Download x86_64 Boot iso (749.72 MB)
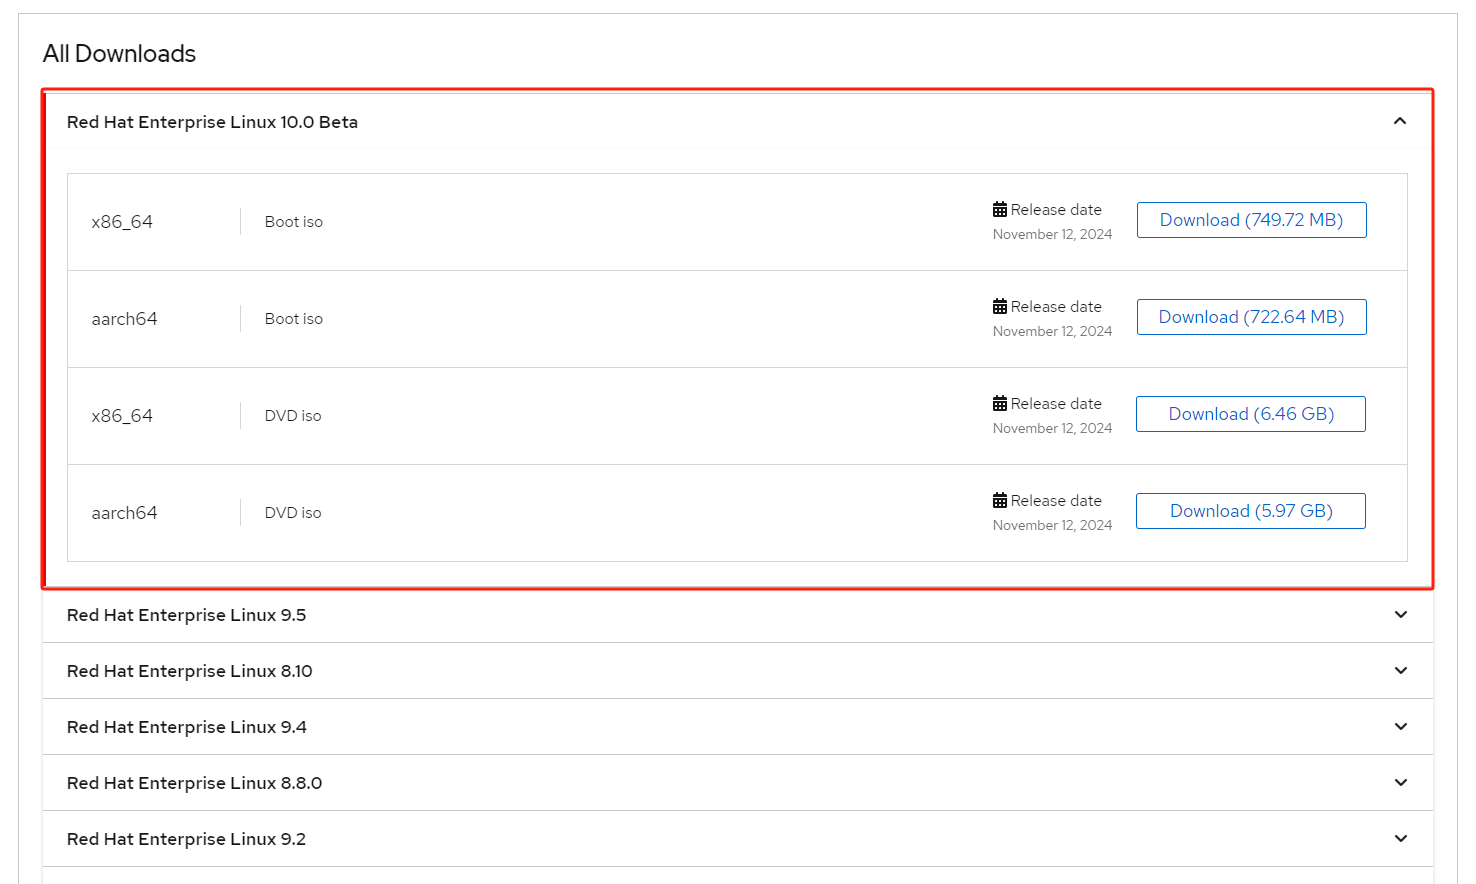The width and height of the screenshot is (1476, 884). [1251, 220]
